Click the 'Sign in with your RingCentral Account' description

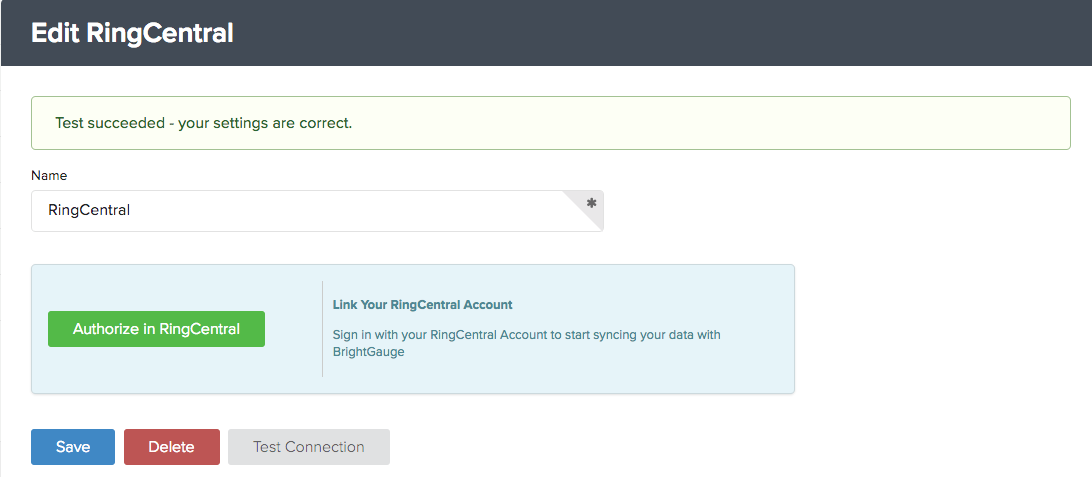[526, 343]
